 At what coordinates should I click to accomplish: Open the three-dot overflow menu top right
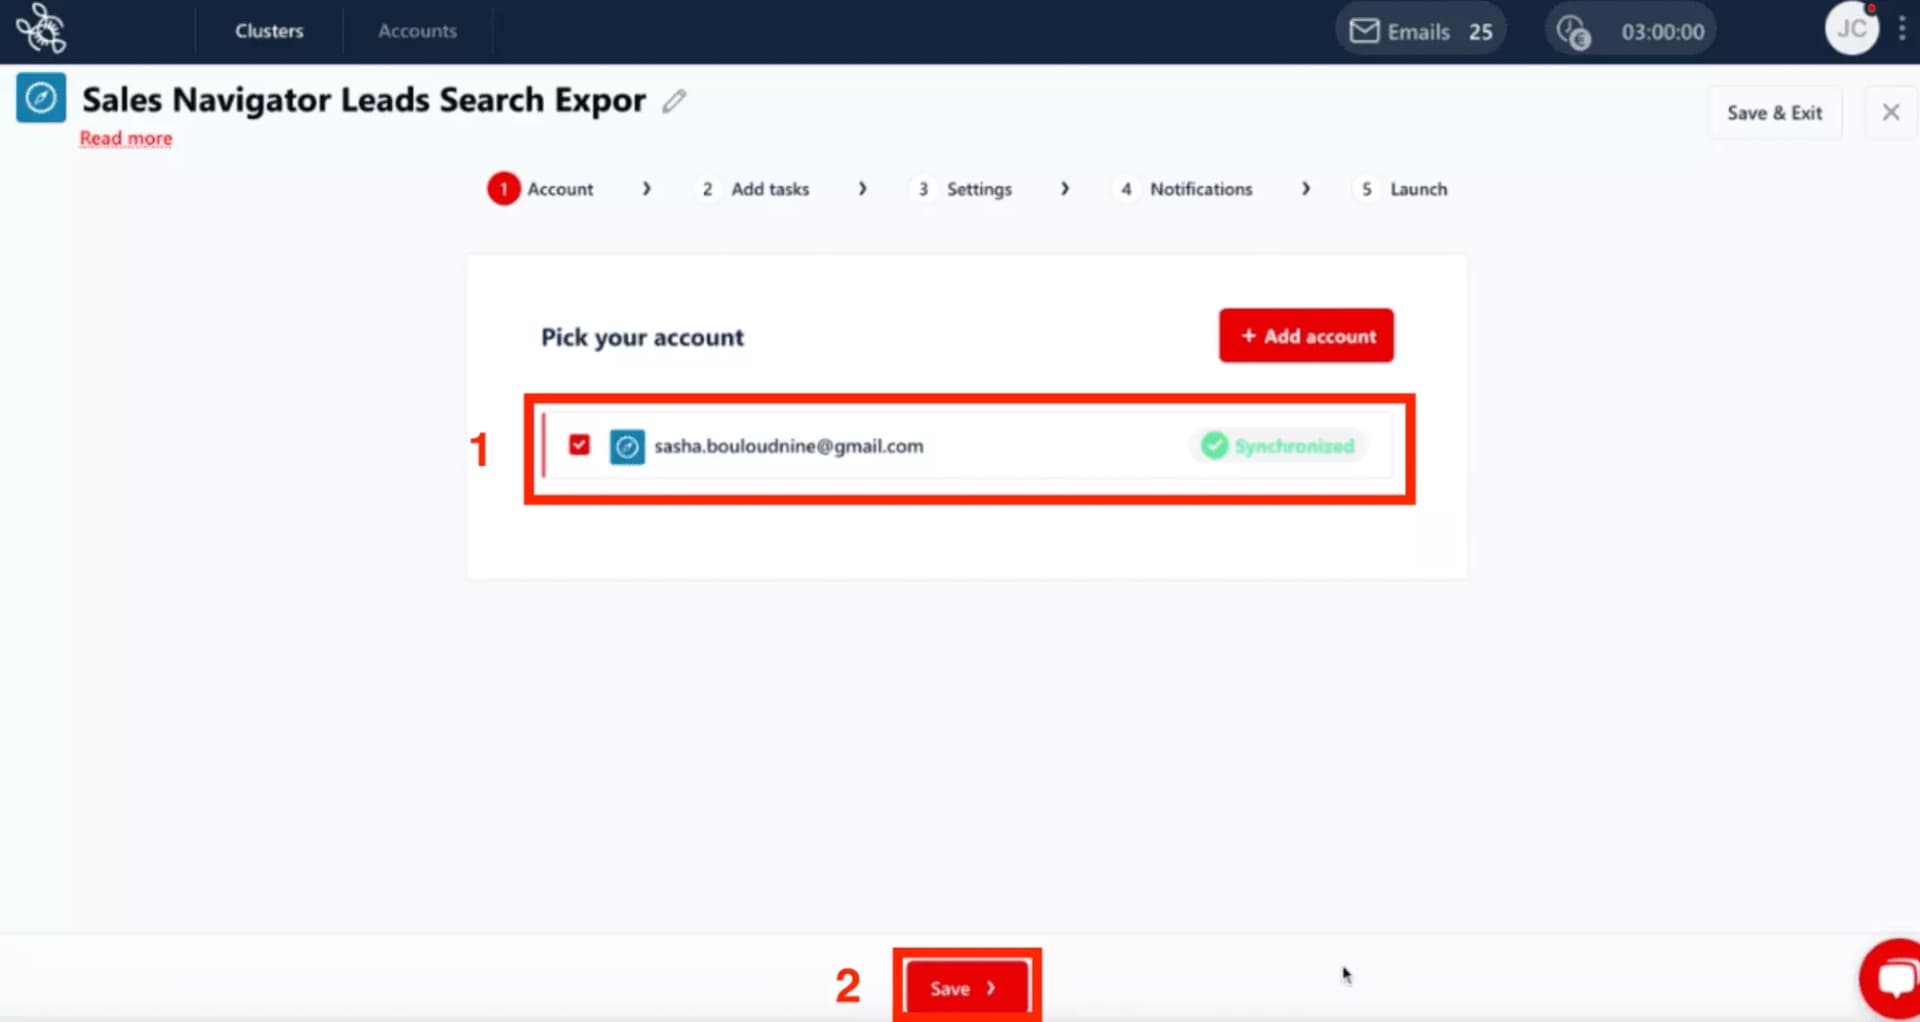click(1903, 29)
